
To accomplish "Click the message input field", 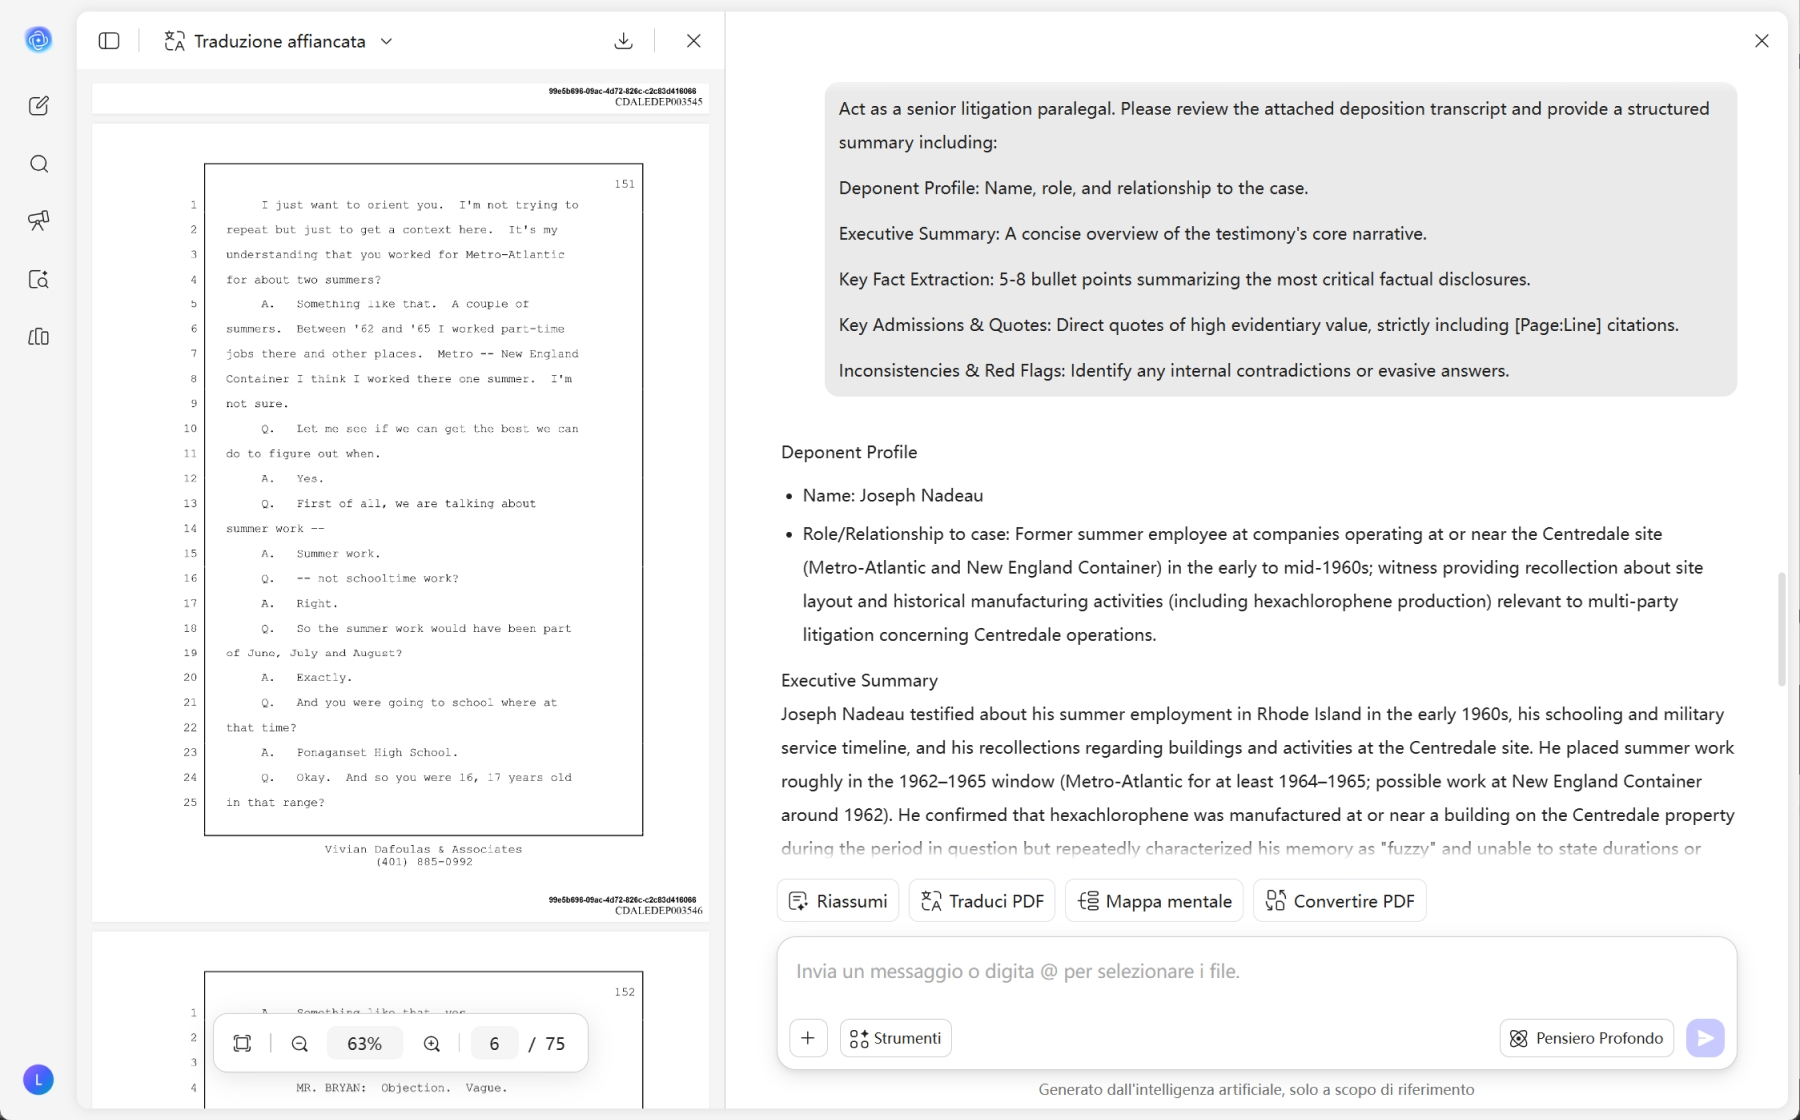I will pyautogui.click(x=1256, y=971).
